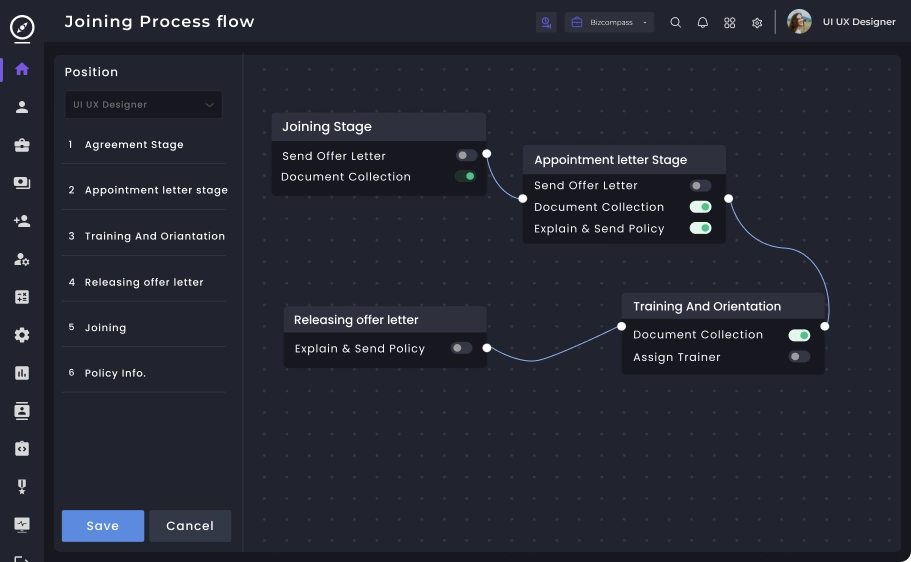Viewport: 911px width, 562px height.
Task: Toggle Document Collection in Training And Orientation
Action: tap(798, 335)
